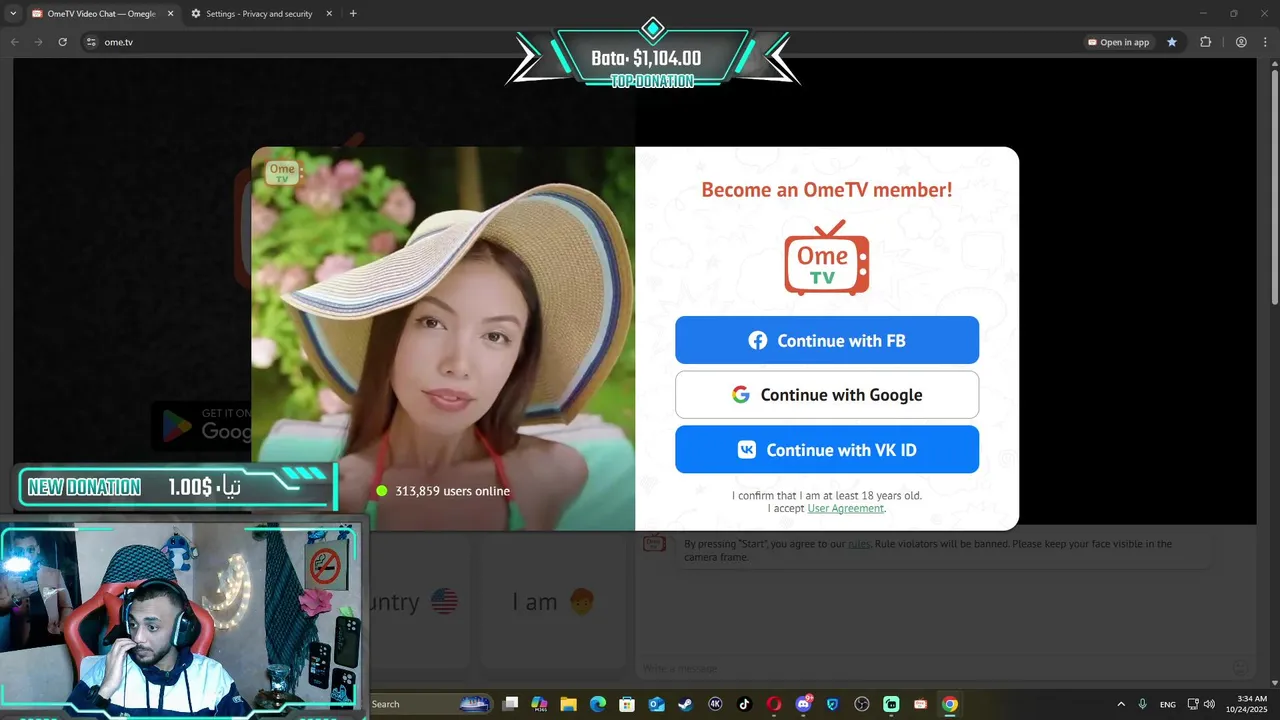Viewport: 1280px width, 720px height.
Task: Launch Steam from taskbar
Action: pos(685,704)
